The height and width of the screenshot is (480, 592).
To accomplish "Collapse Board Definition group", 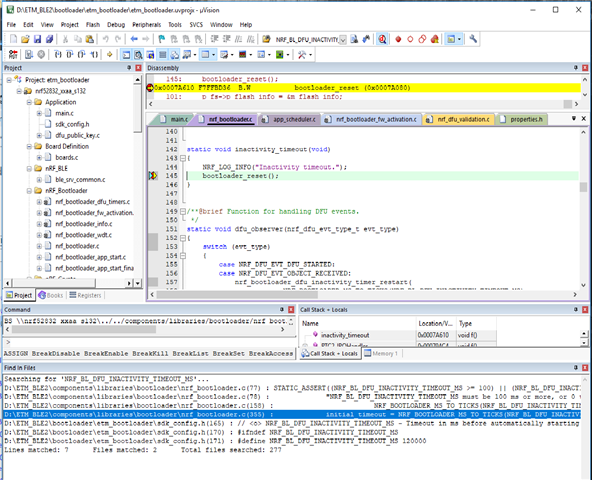I will [29, 147].
